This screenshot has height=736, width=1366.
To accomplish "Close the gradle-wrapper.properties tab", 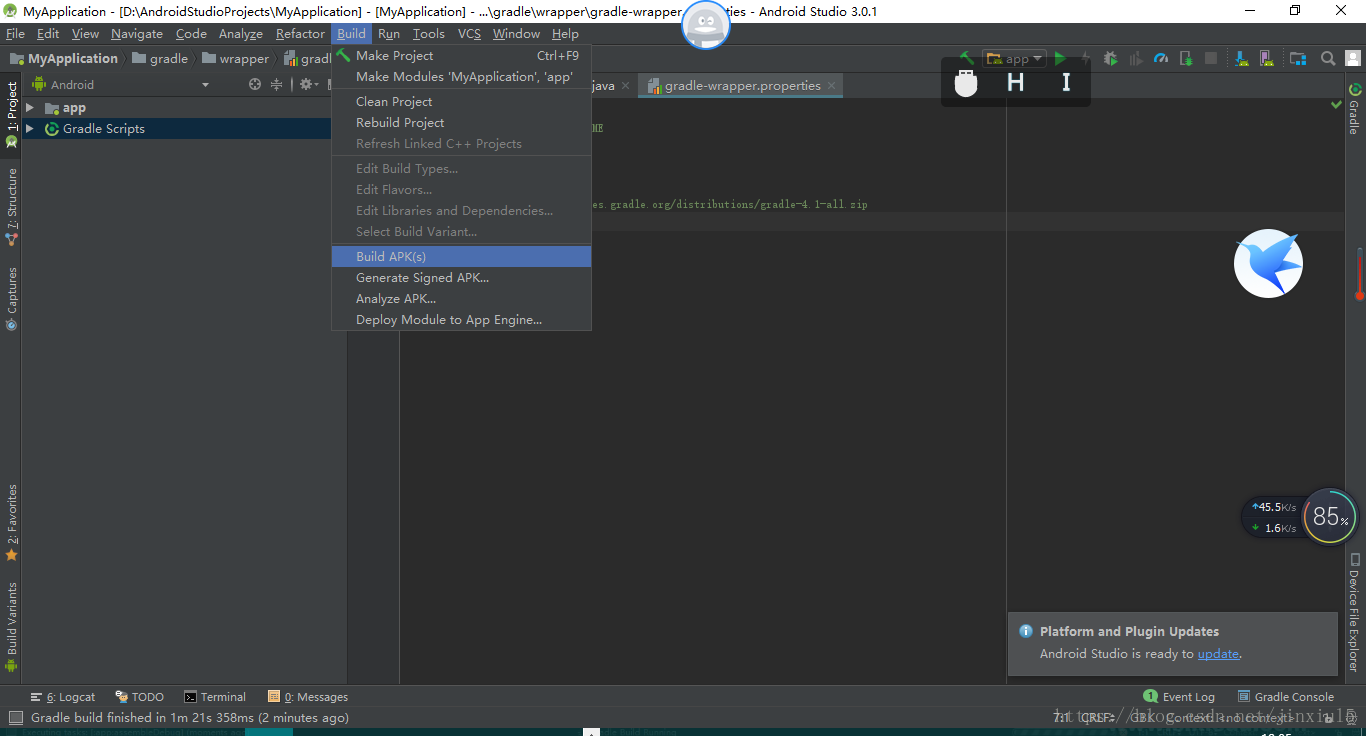I will (832, 86).
